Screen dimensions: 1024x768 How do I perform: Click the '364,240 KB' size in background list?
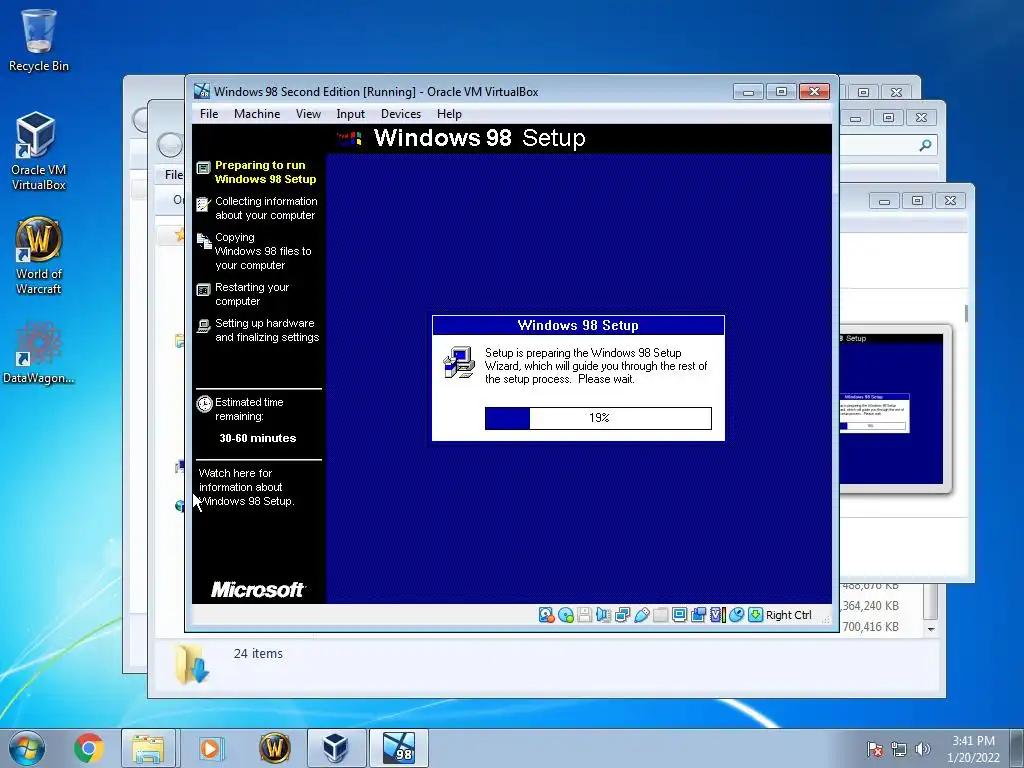click(x=871, y=606)
